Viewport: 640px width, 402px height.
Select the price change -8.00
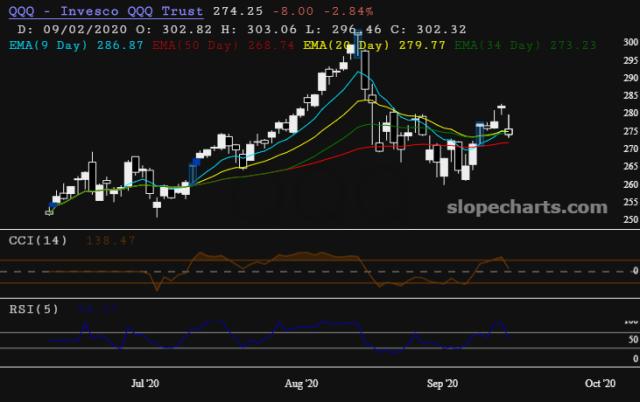tap(293, 11)
